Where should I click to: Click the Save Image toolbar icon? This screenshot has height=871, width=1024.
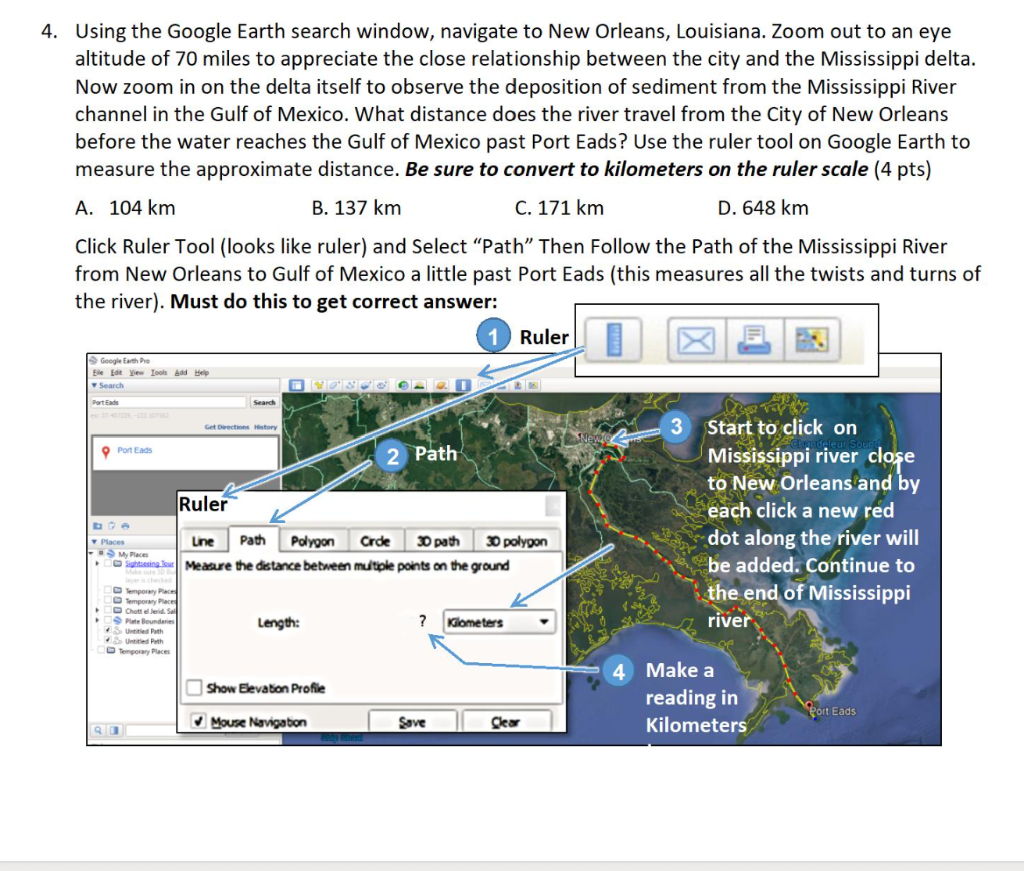coord(811,337)
